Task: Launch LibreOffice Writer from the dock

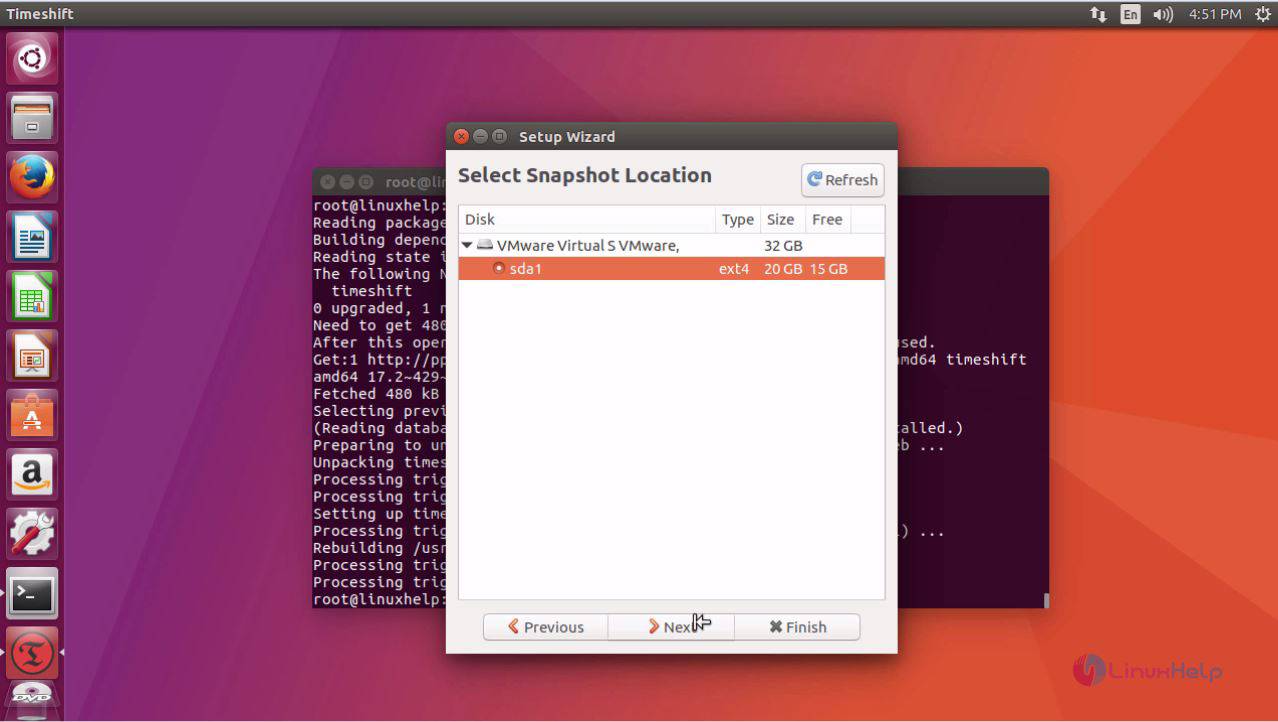Action: tap(32, 236)
